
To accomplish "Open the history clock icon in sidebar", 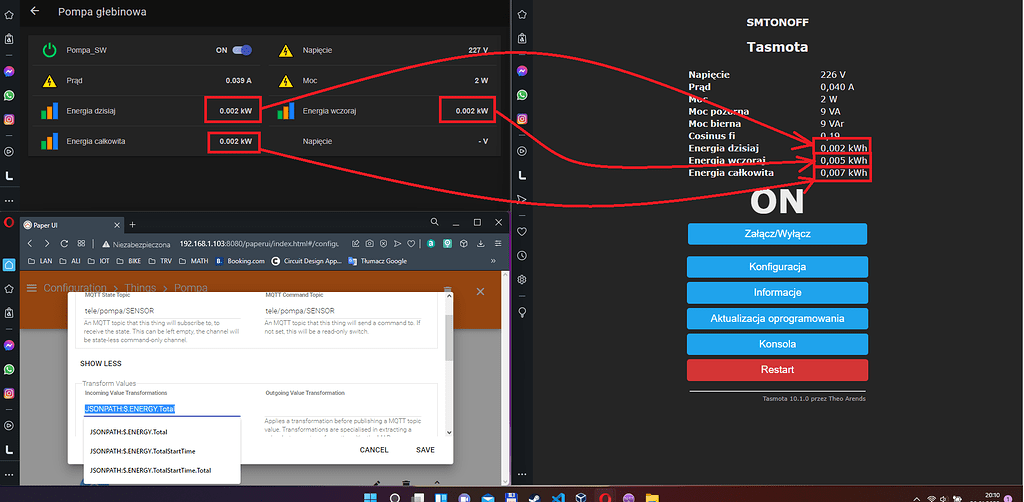I will [521, 256].
